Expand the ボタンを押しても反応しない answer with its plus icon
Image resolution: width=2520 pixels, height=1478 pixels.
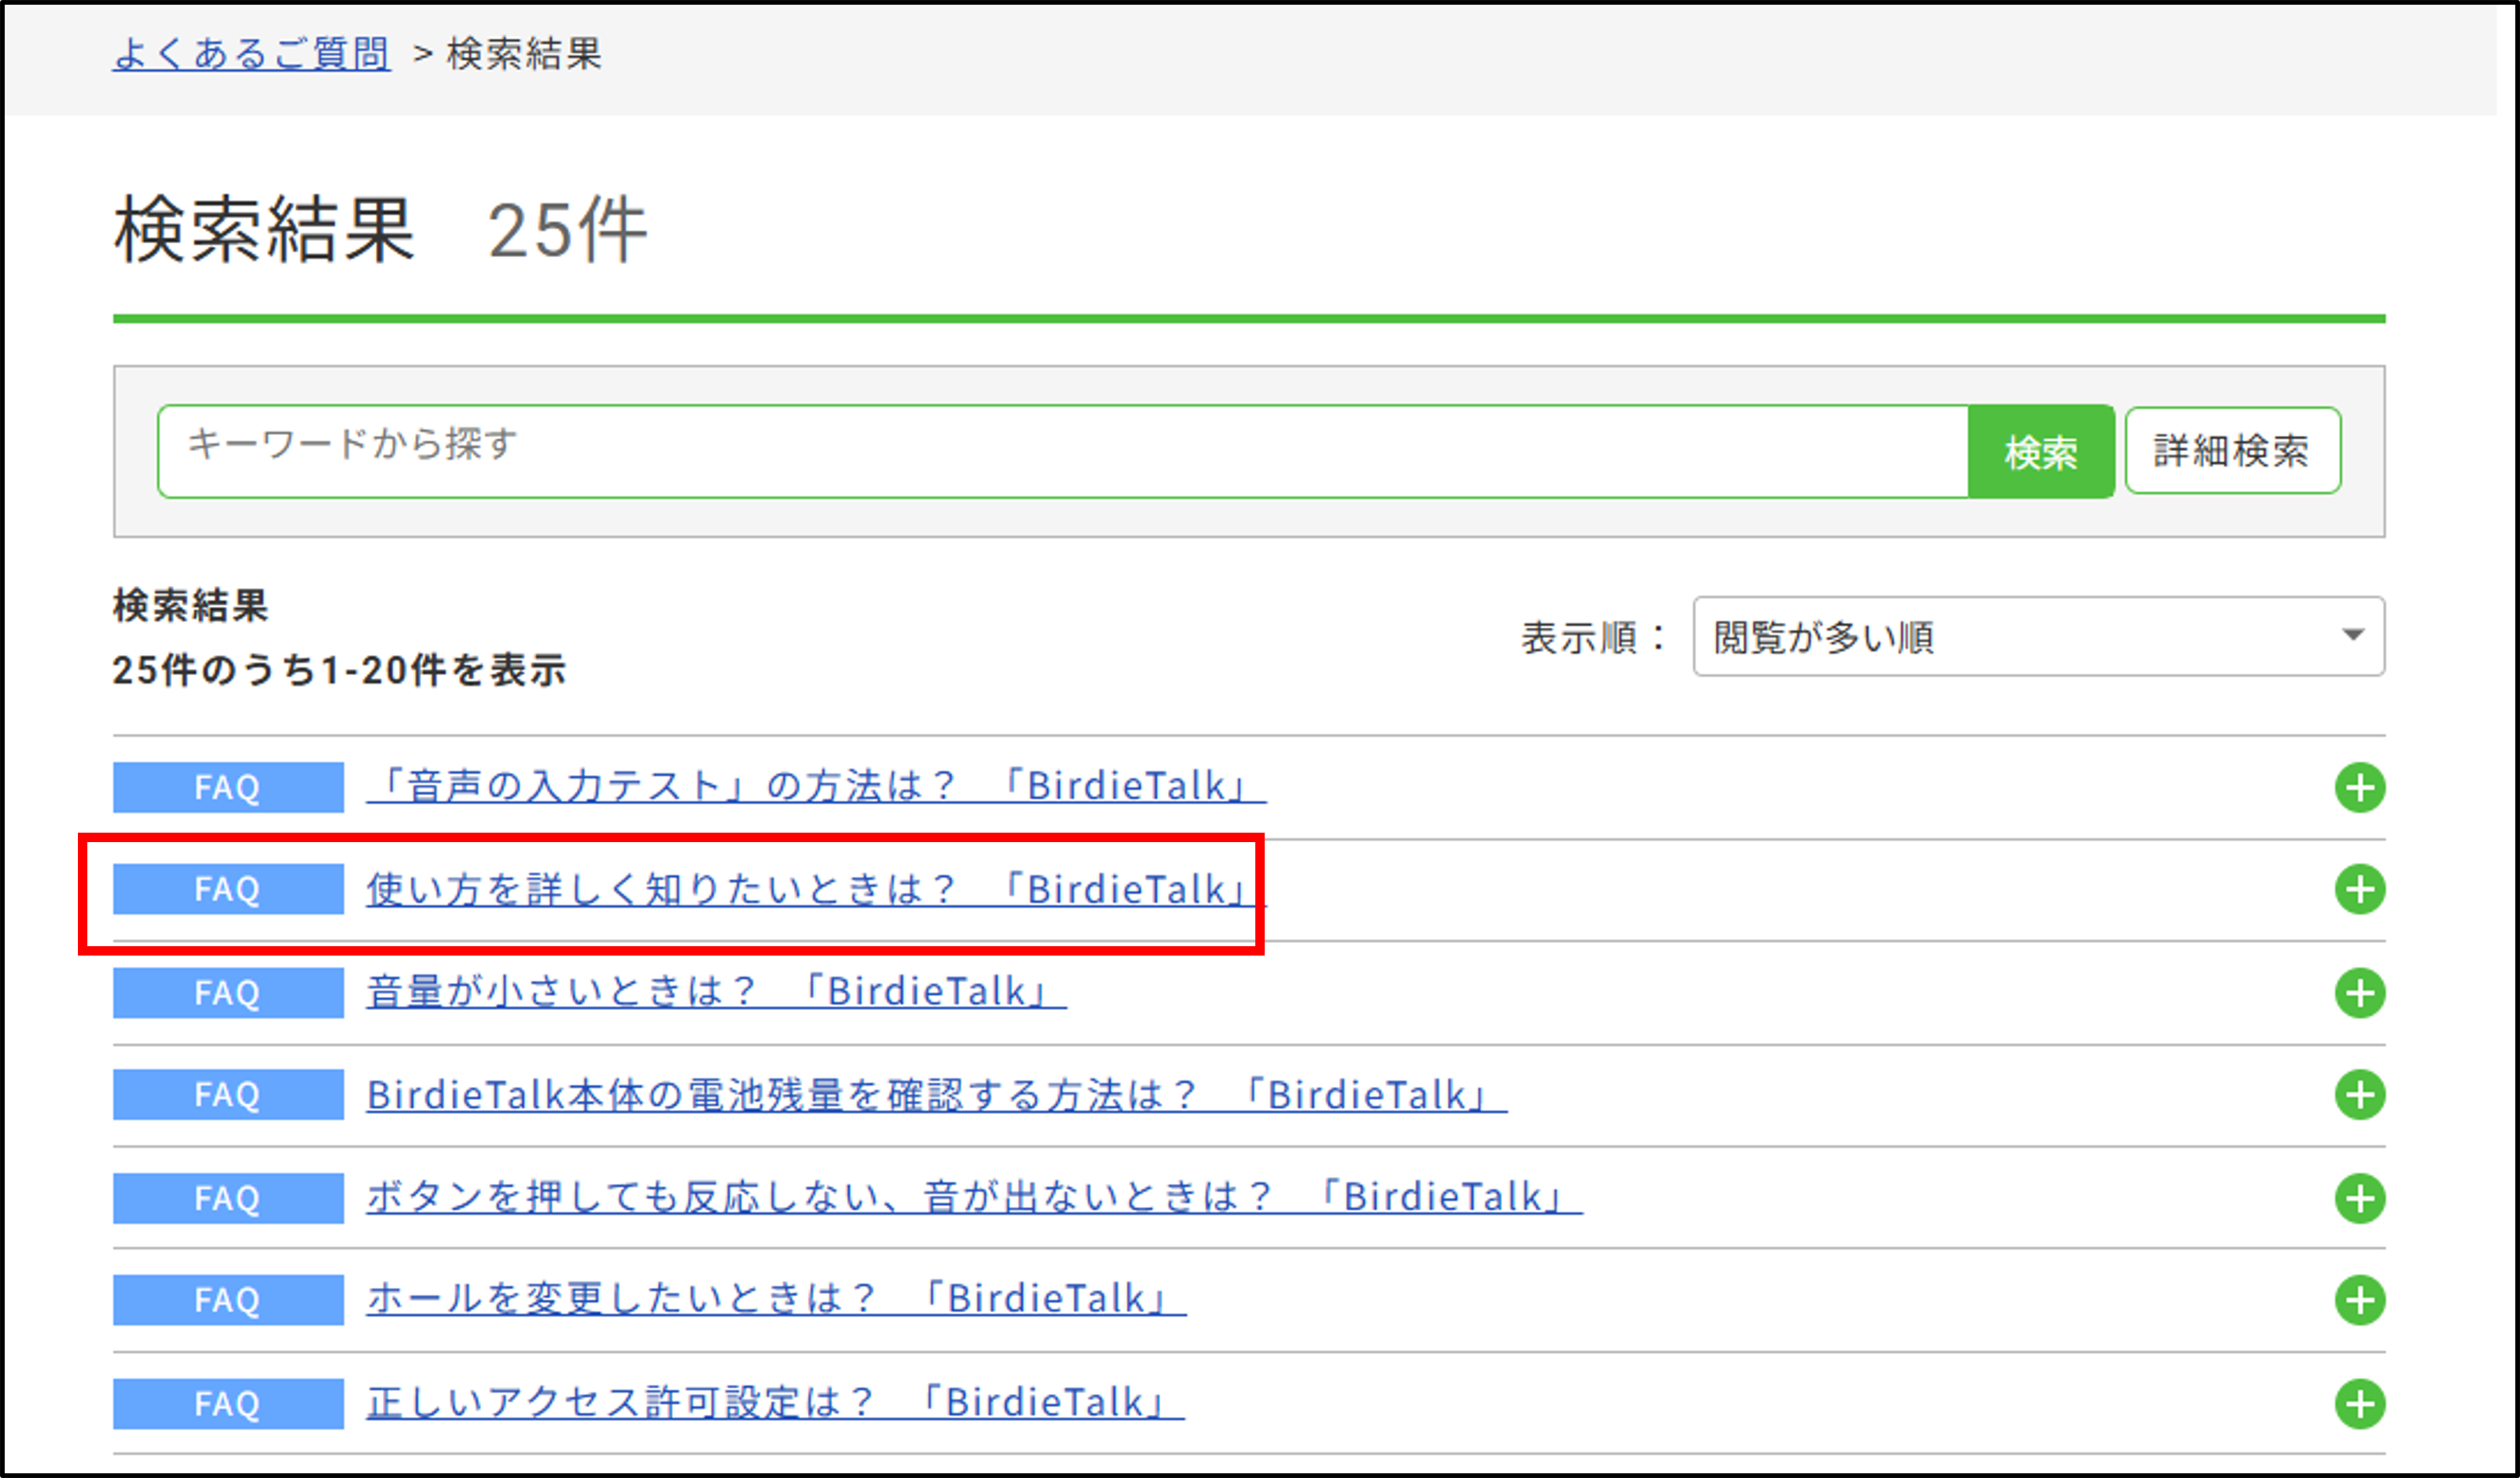pyautogui.click(x=2360, y=1198)
